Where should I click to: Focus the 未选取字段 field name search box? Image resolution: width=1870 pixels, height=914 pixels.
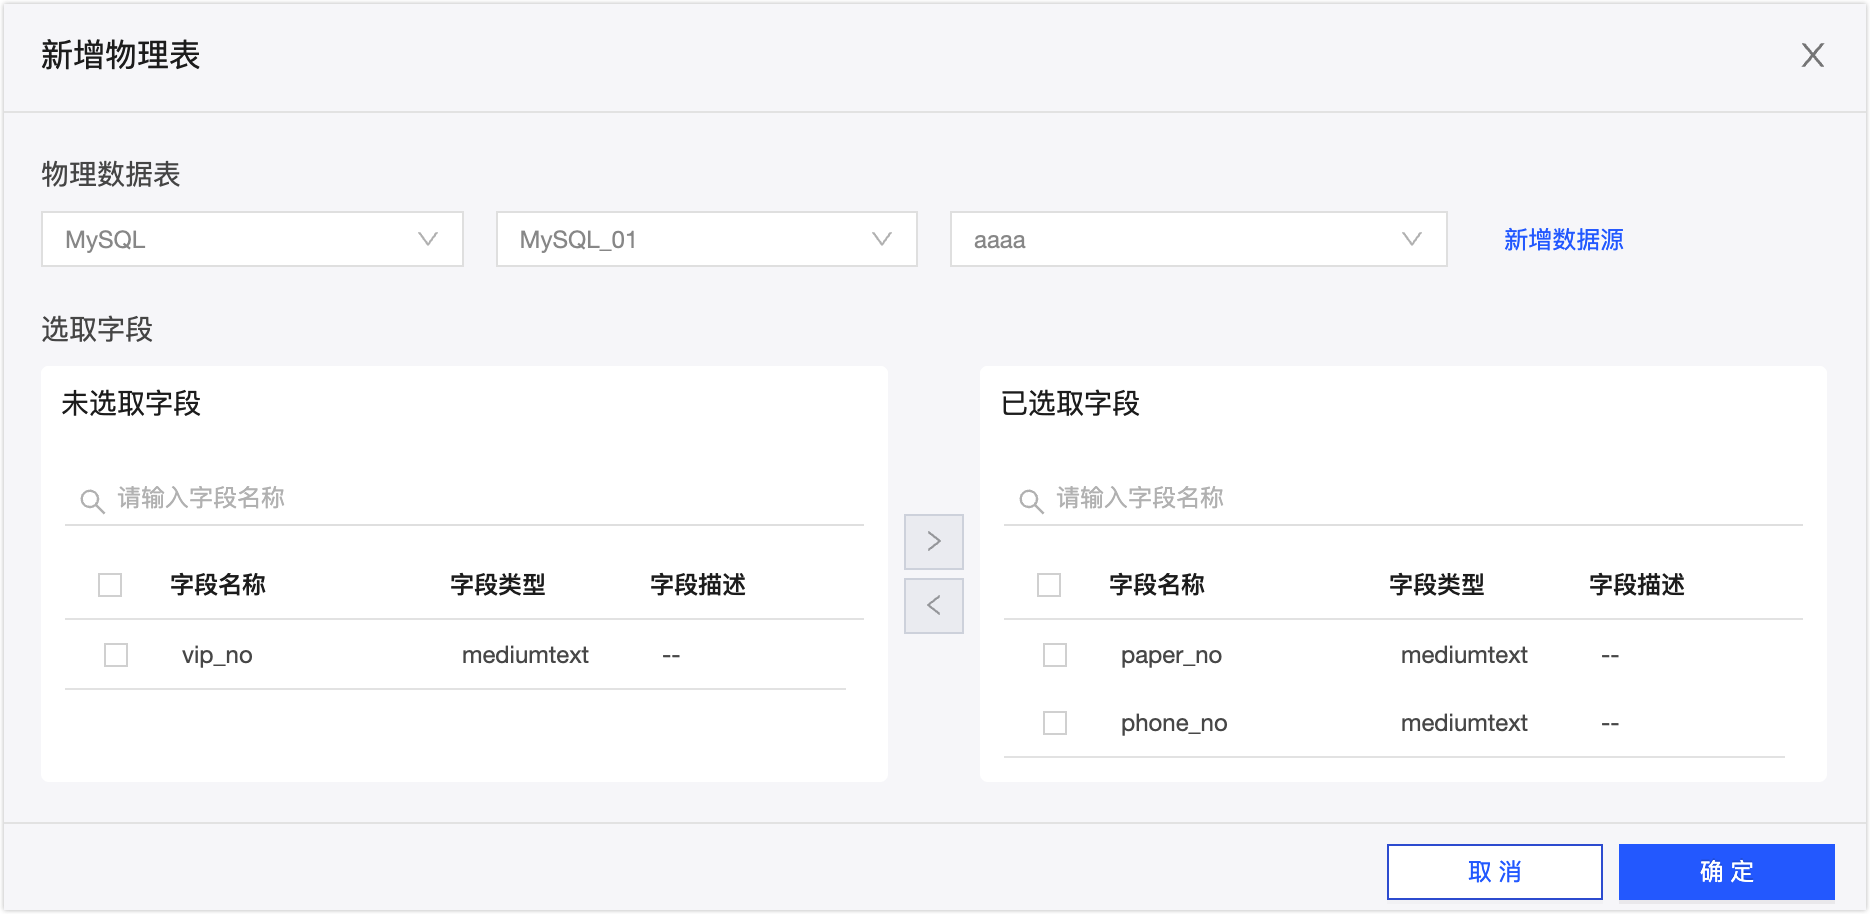pos(464,498)
